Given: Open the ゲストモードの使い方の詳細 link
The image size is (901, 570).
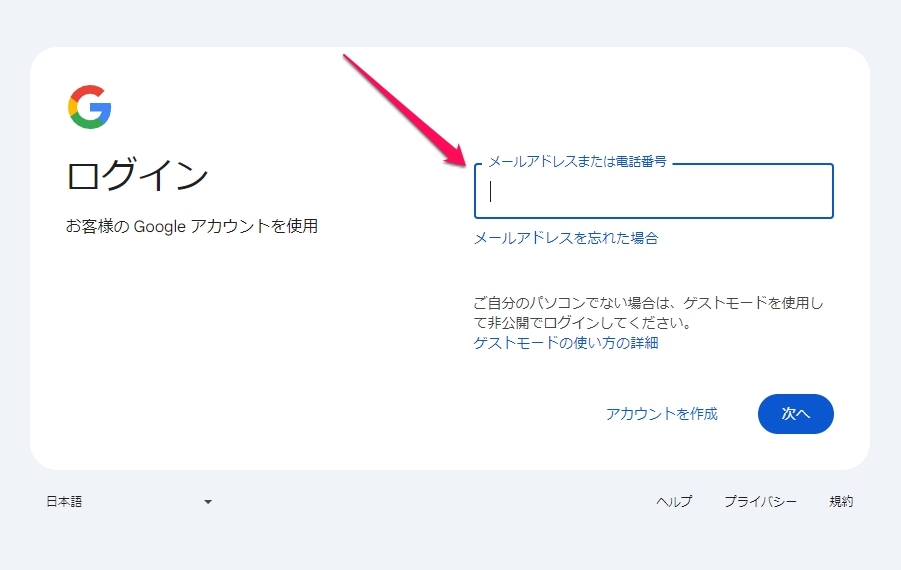Looking at the screenshot, I should pyautogui.click(x=566, y=343).
